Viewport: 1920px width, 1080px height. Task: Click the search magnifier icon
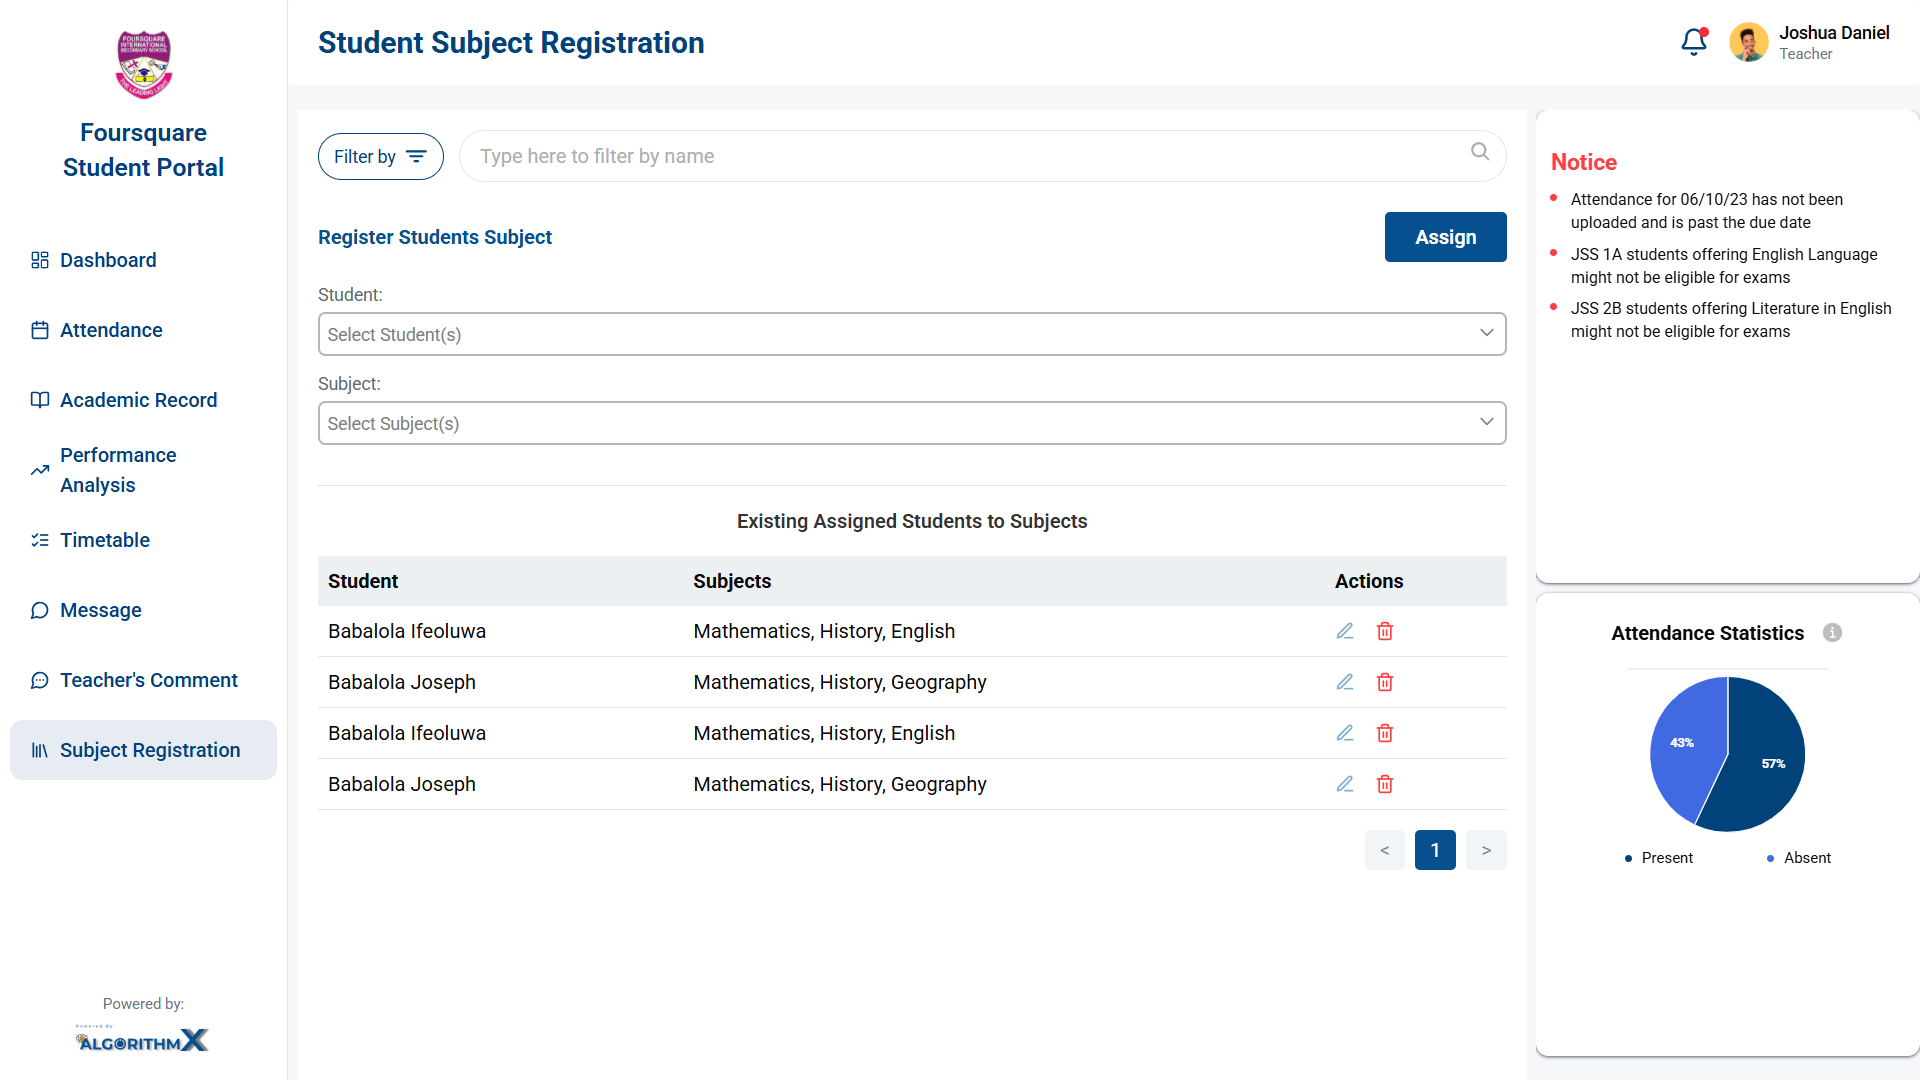(x=1480, y=152)
